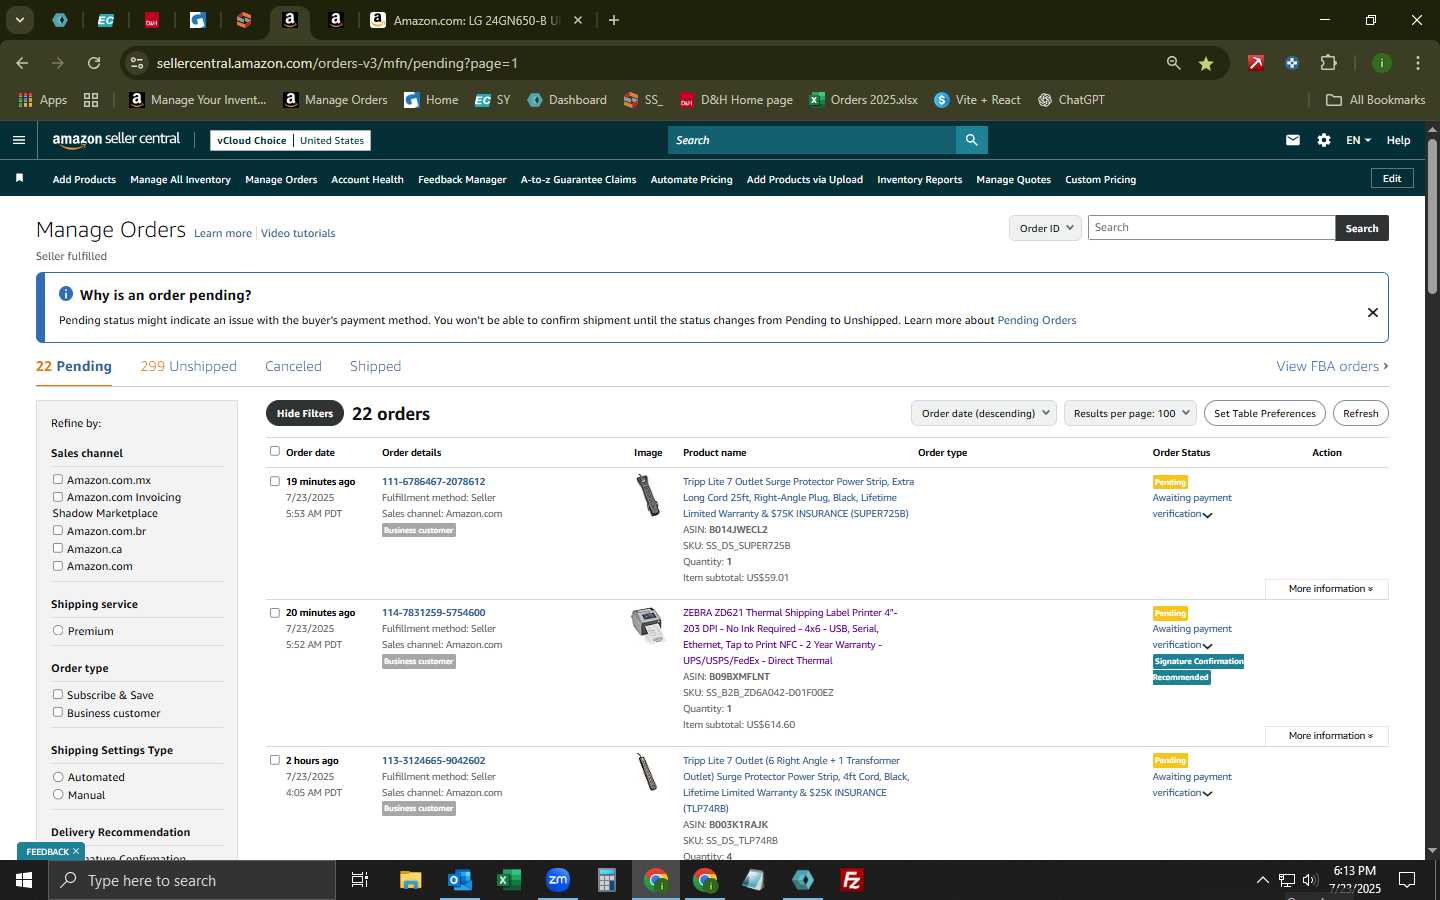Click the ZEBRA printer product thumbnail
This screenshot has width=1440, height=900.
[647, 625]
